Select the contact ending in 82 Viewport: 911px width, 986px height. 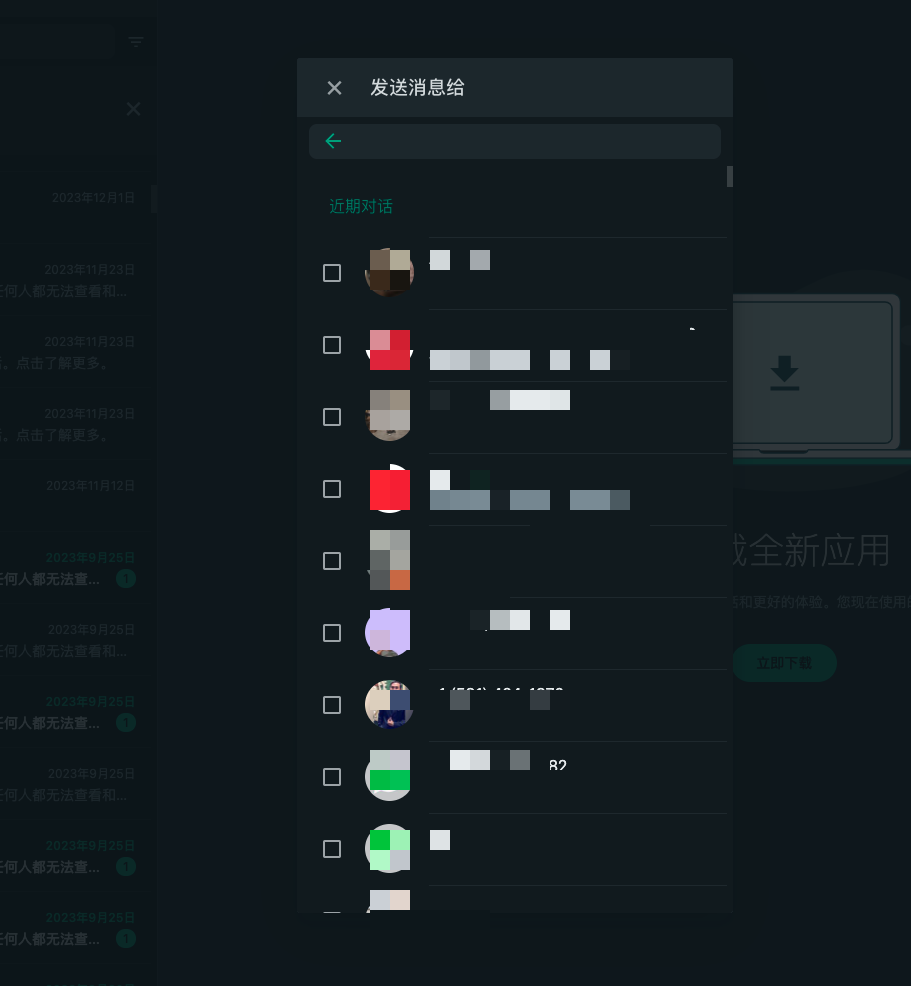[332, 777]
